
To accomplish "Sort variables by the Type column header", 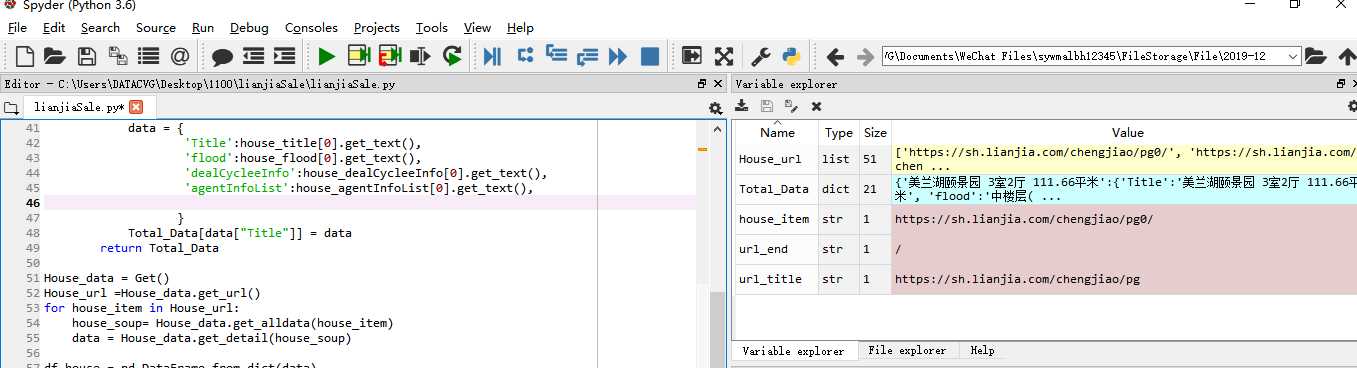I will [839, 132].
